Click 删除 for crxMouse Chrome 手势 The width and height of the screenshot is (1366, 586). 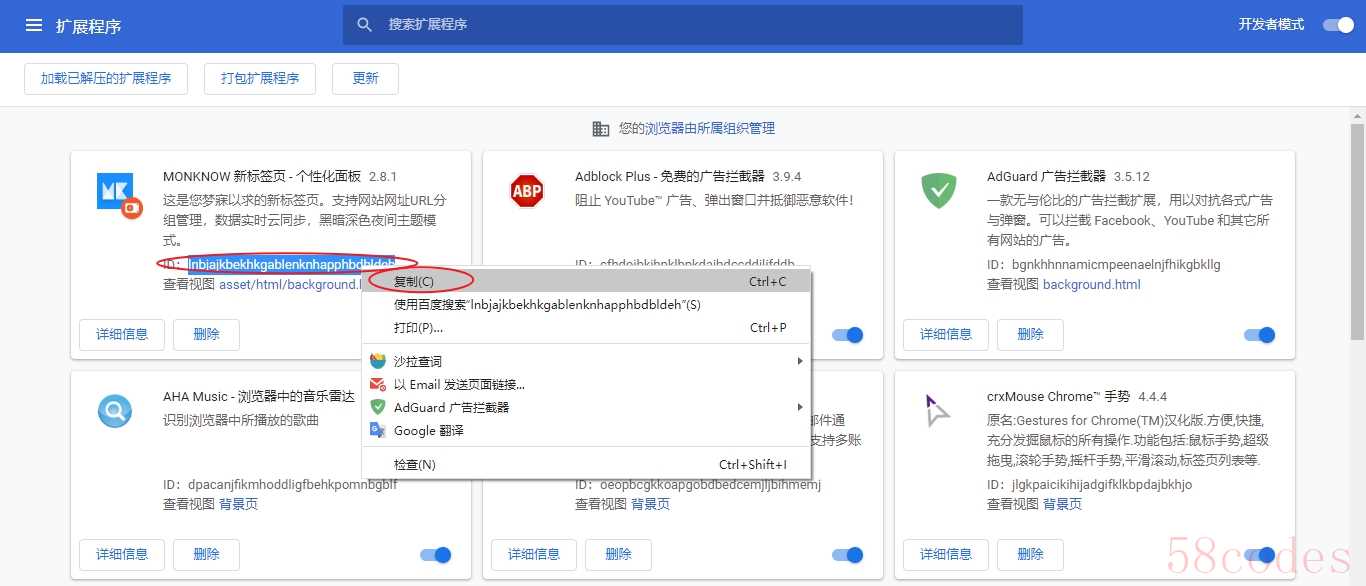click(x=1030, y=554)
